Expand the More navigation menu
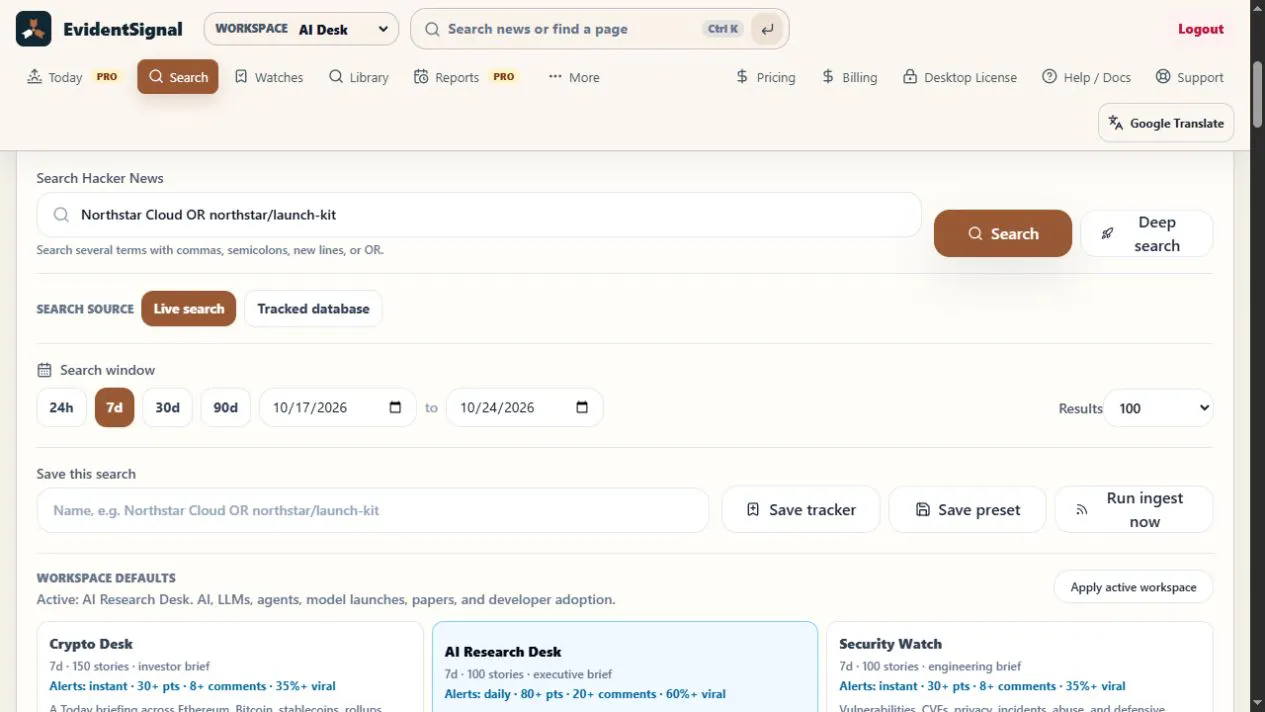The image size is (1265, 712). [x=574, y=77]
